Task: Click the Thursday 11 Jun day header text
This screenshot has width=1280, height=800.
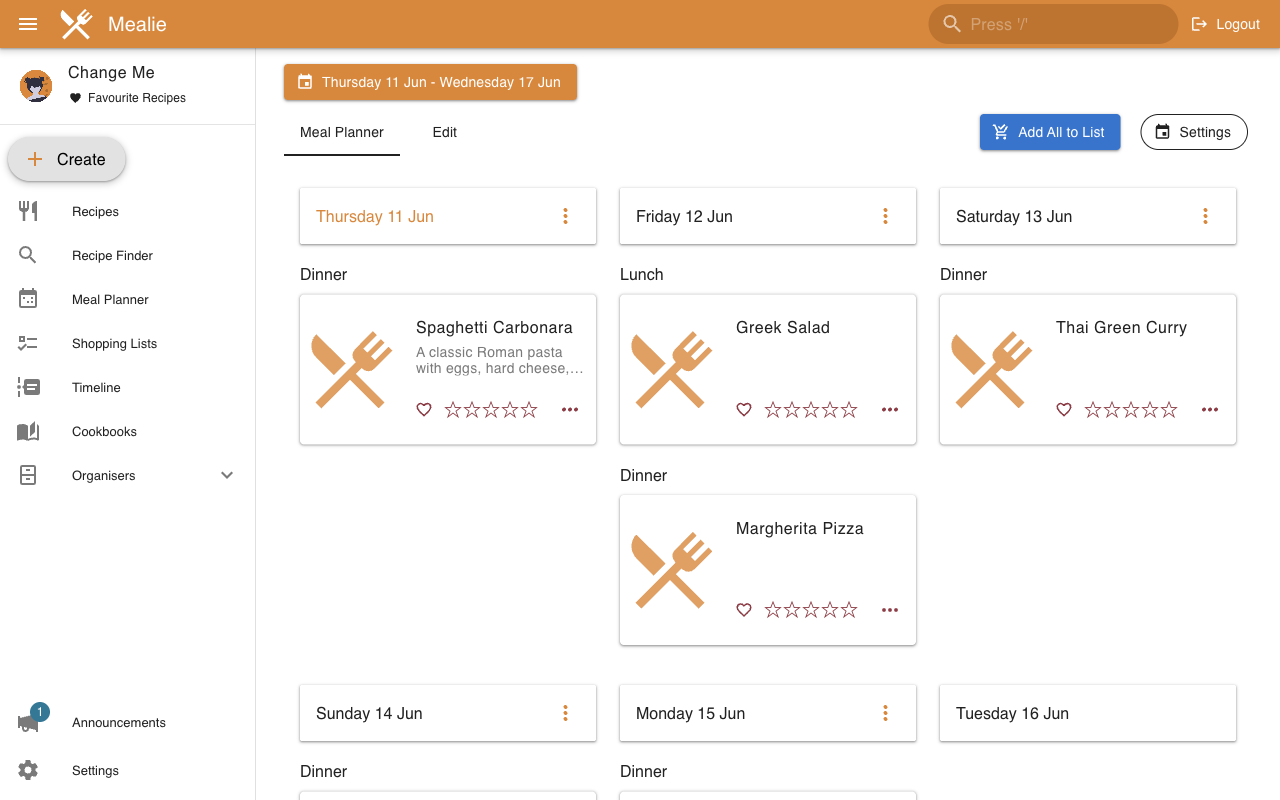Action: (375, 216)
